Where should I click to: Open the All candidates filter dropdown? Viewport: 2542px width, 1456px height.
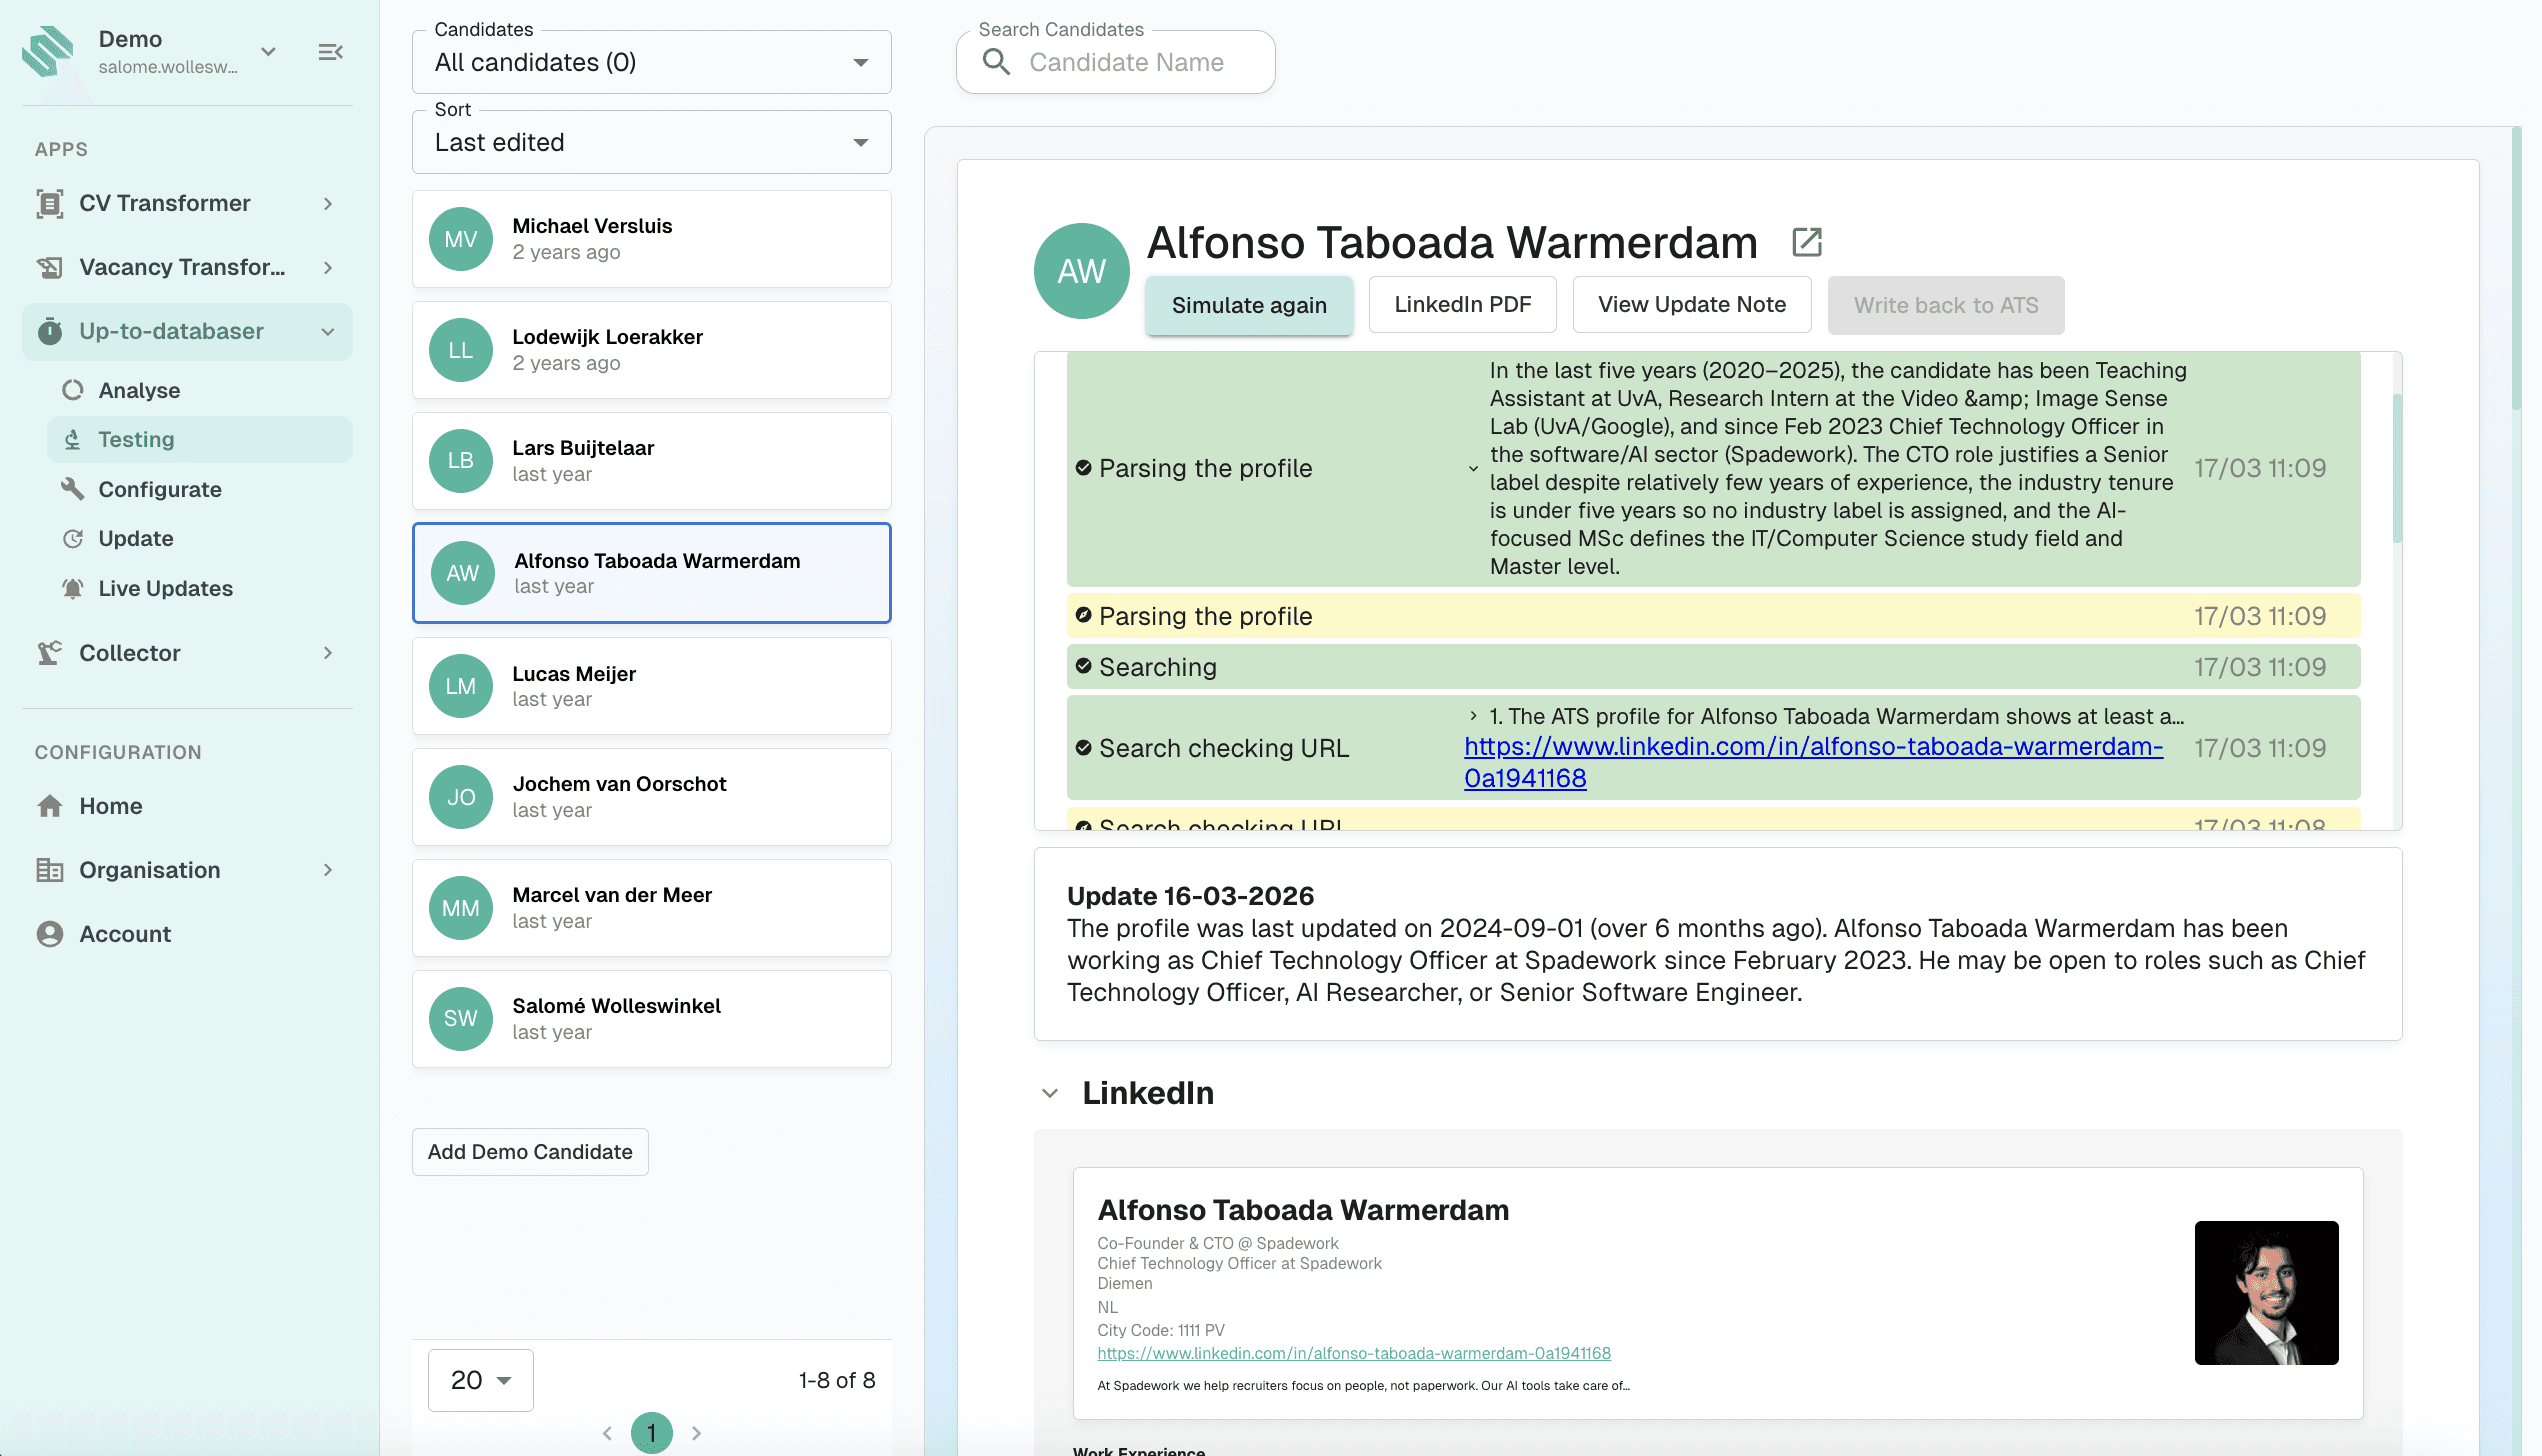pos(651,63)
